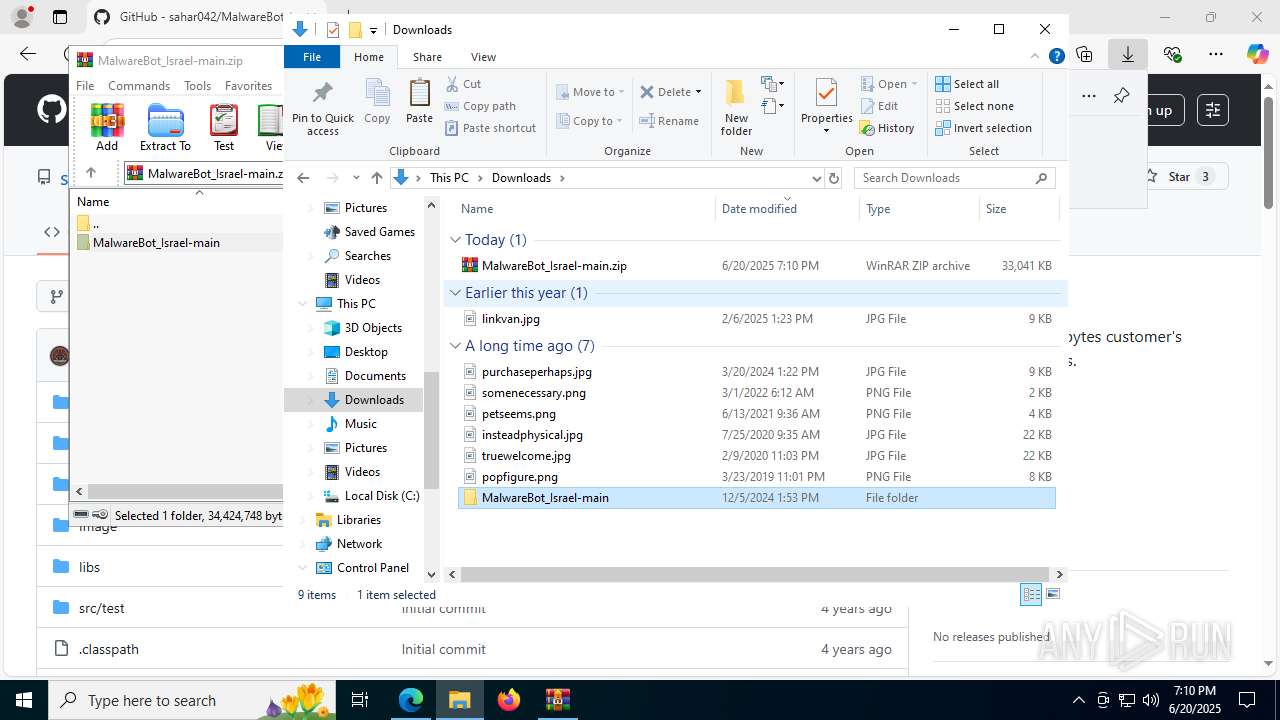Switch to the View ribbon tab
Image resolution: width=1280 pixels, height=720 pixels.
[x=483, y=57]
